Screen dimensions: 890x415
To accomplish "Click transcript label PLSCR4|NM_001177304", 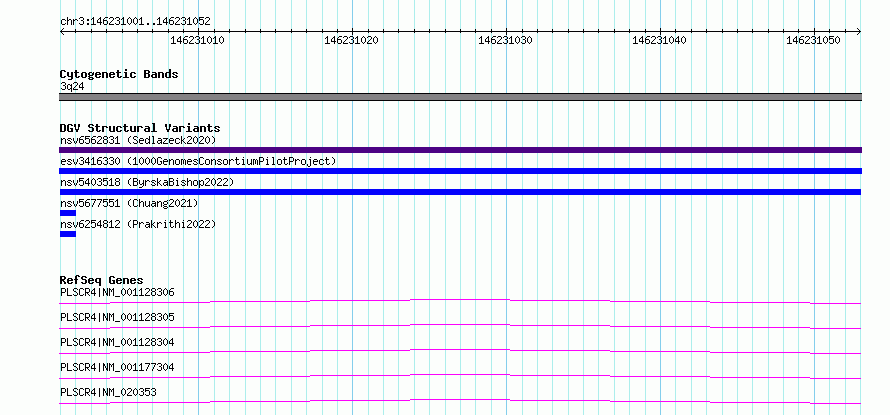I will [x=117, y=367].
